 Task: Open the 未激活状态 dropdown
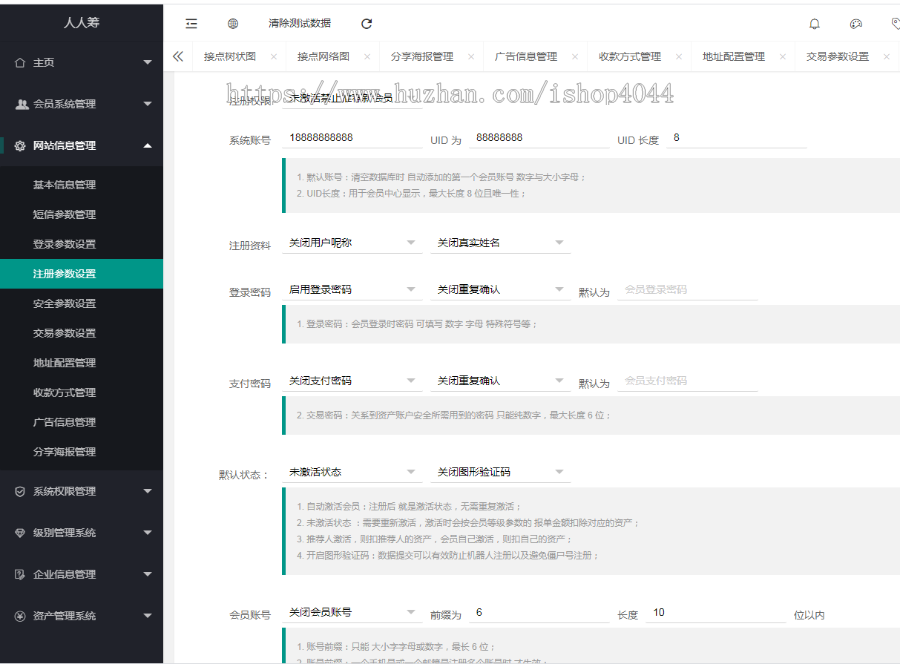click(352, 472)
